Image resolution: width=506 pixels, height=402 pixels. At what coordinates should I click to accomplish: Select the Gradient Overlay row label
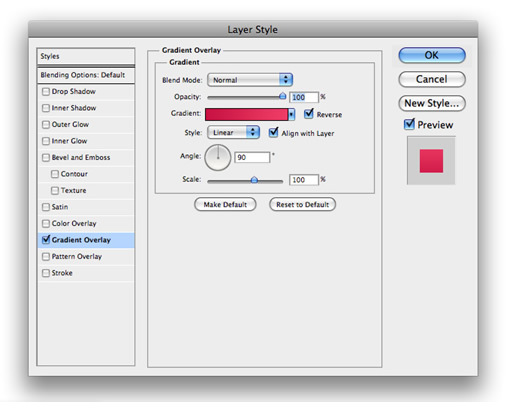click(81, 240)
